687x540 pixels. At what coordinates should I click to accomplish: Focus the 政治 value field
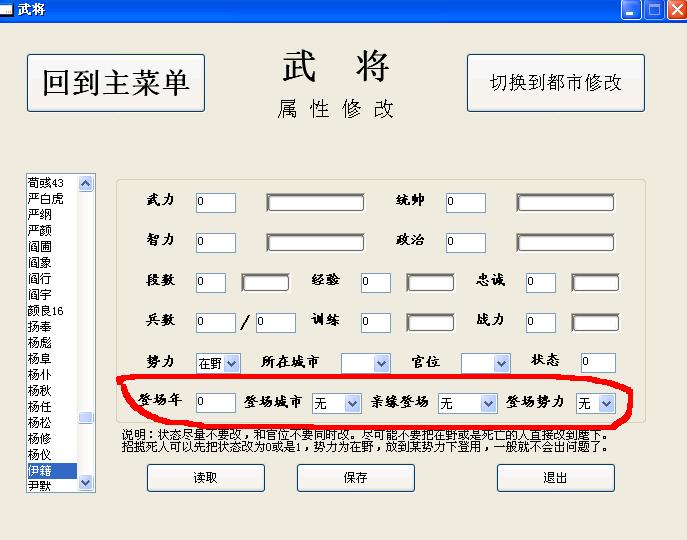(466, 243)
